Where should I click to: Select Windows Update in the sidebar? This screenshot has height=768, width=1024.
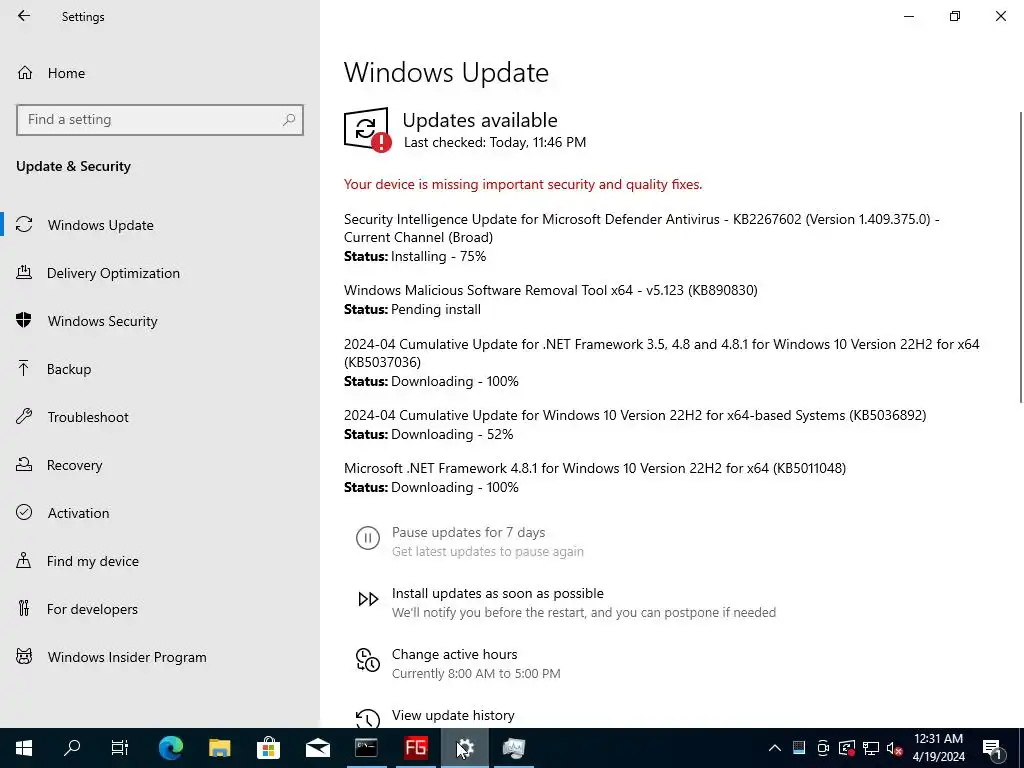(160, 225)
